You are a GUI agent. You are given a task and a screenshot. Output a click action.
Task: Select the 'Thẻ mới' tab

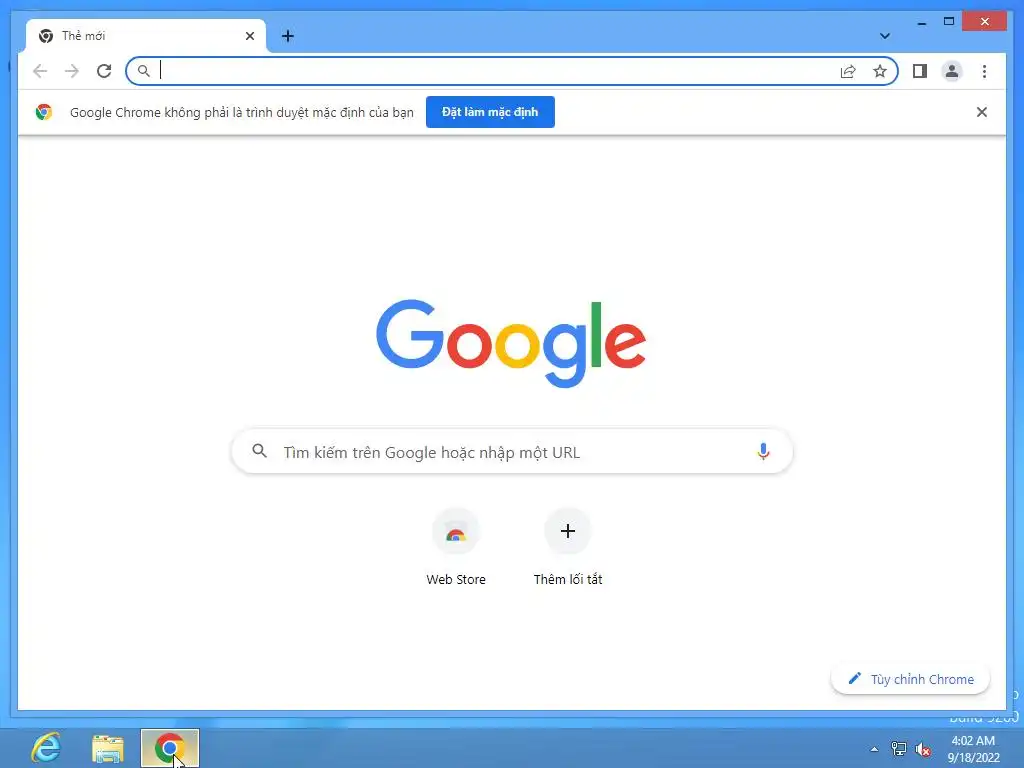tap(146, 36)
